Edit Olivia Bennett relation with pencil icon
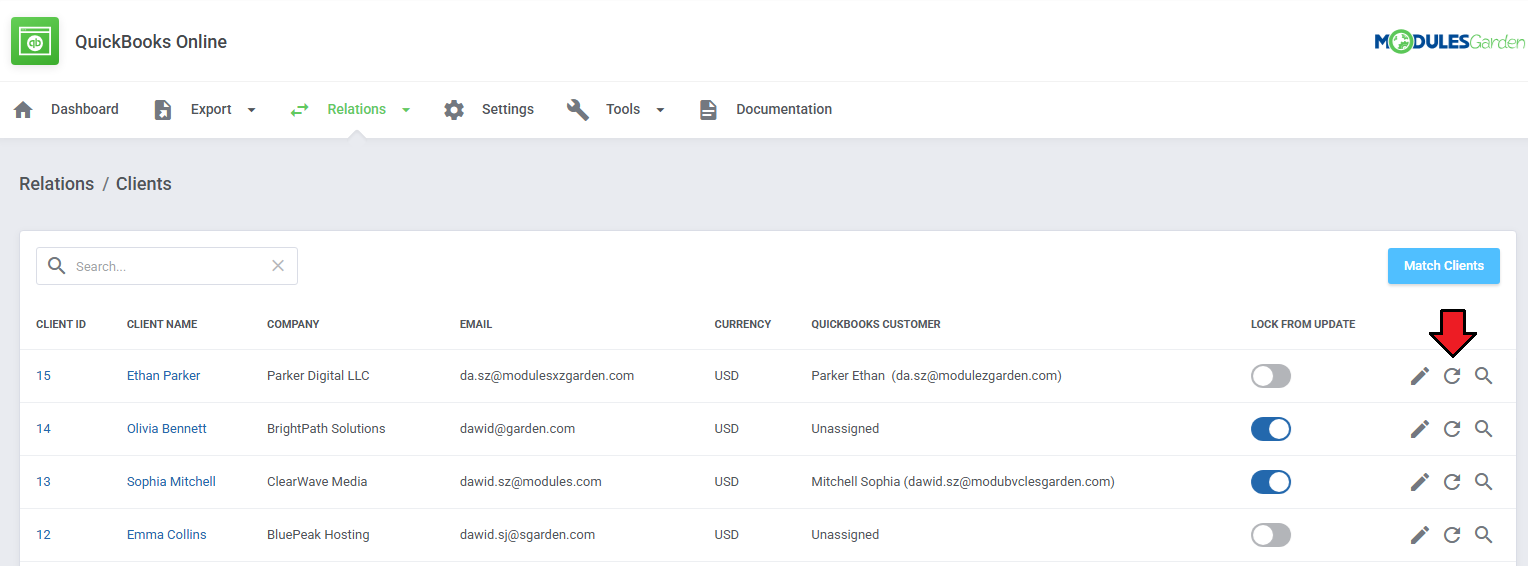1528x566 pixels. click(x=1420, y=429)
